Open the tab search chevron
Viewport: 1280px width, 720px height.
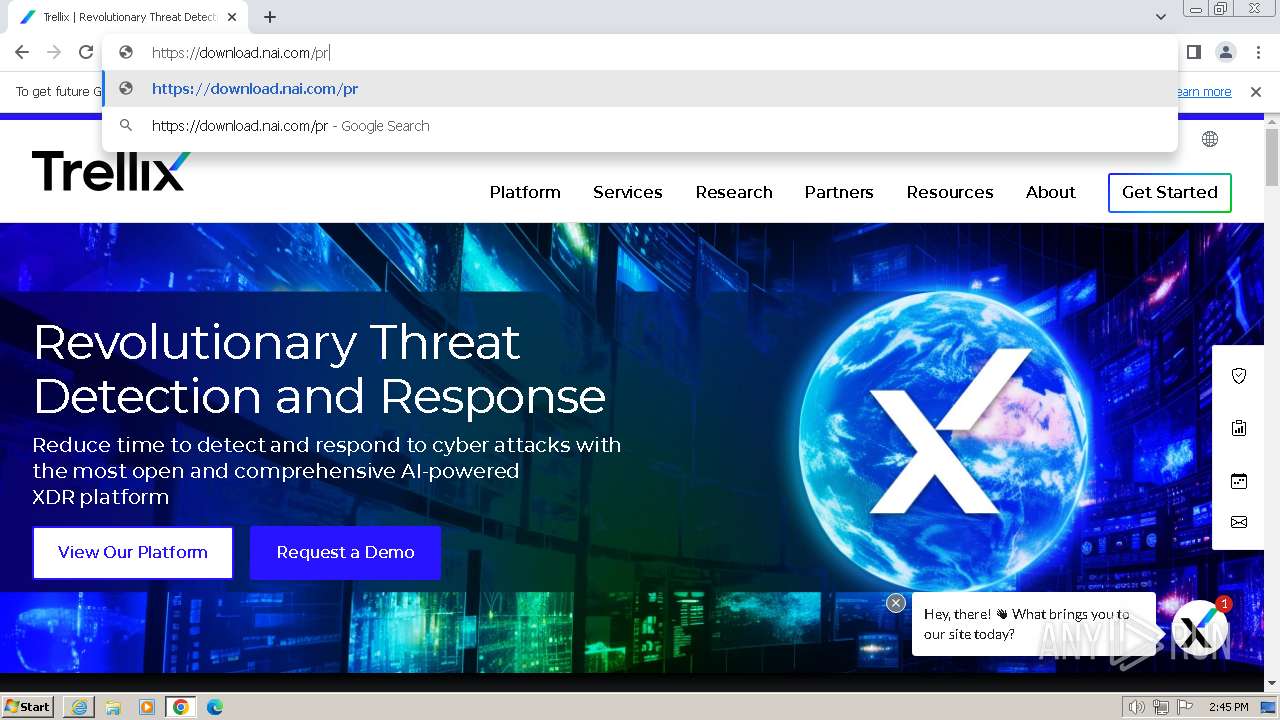click(1160, 17)
